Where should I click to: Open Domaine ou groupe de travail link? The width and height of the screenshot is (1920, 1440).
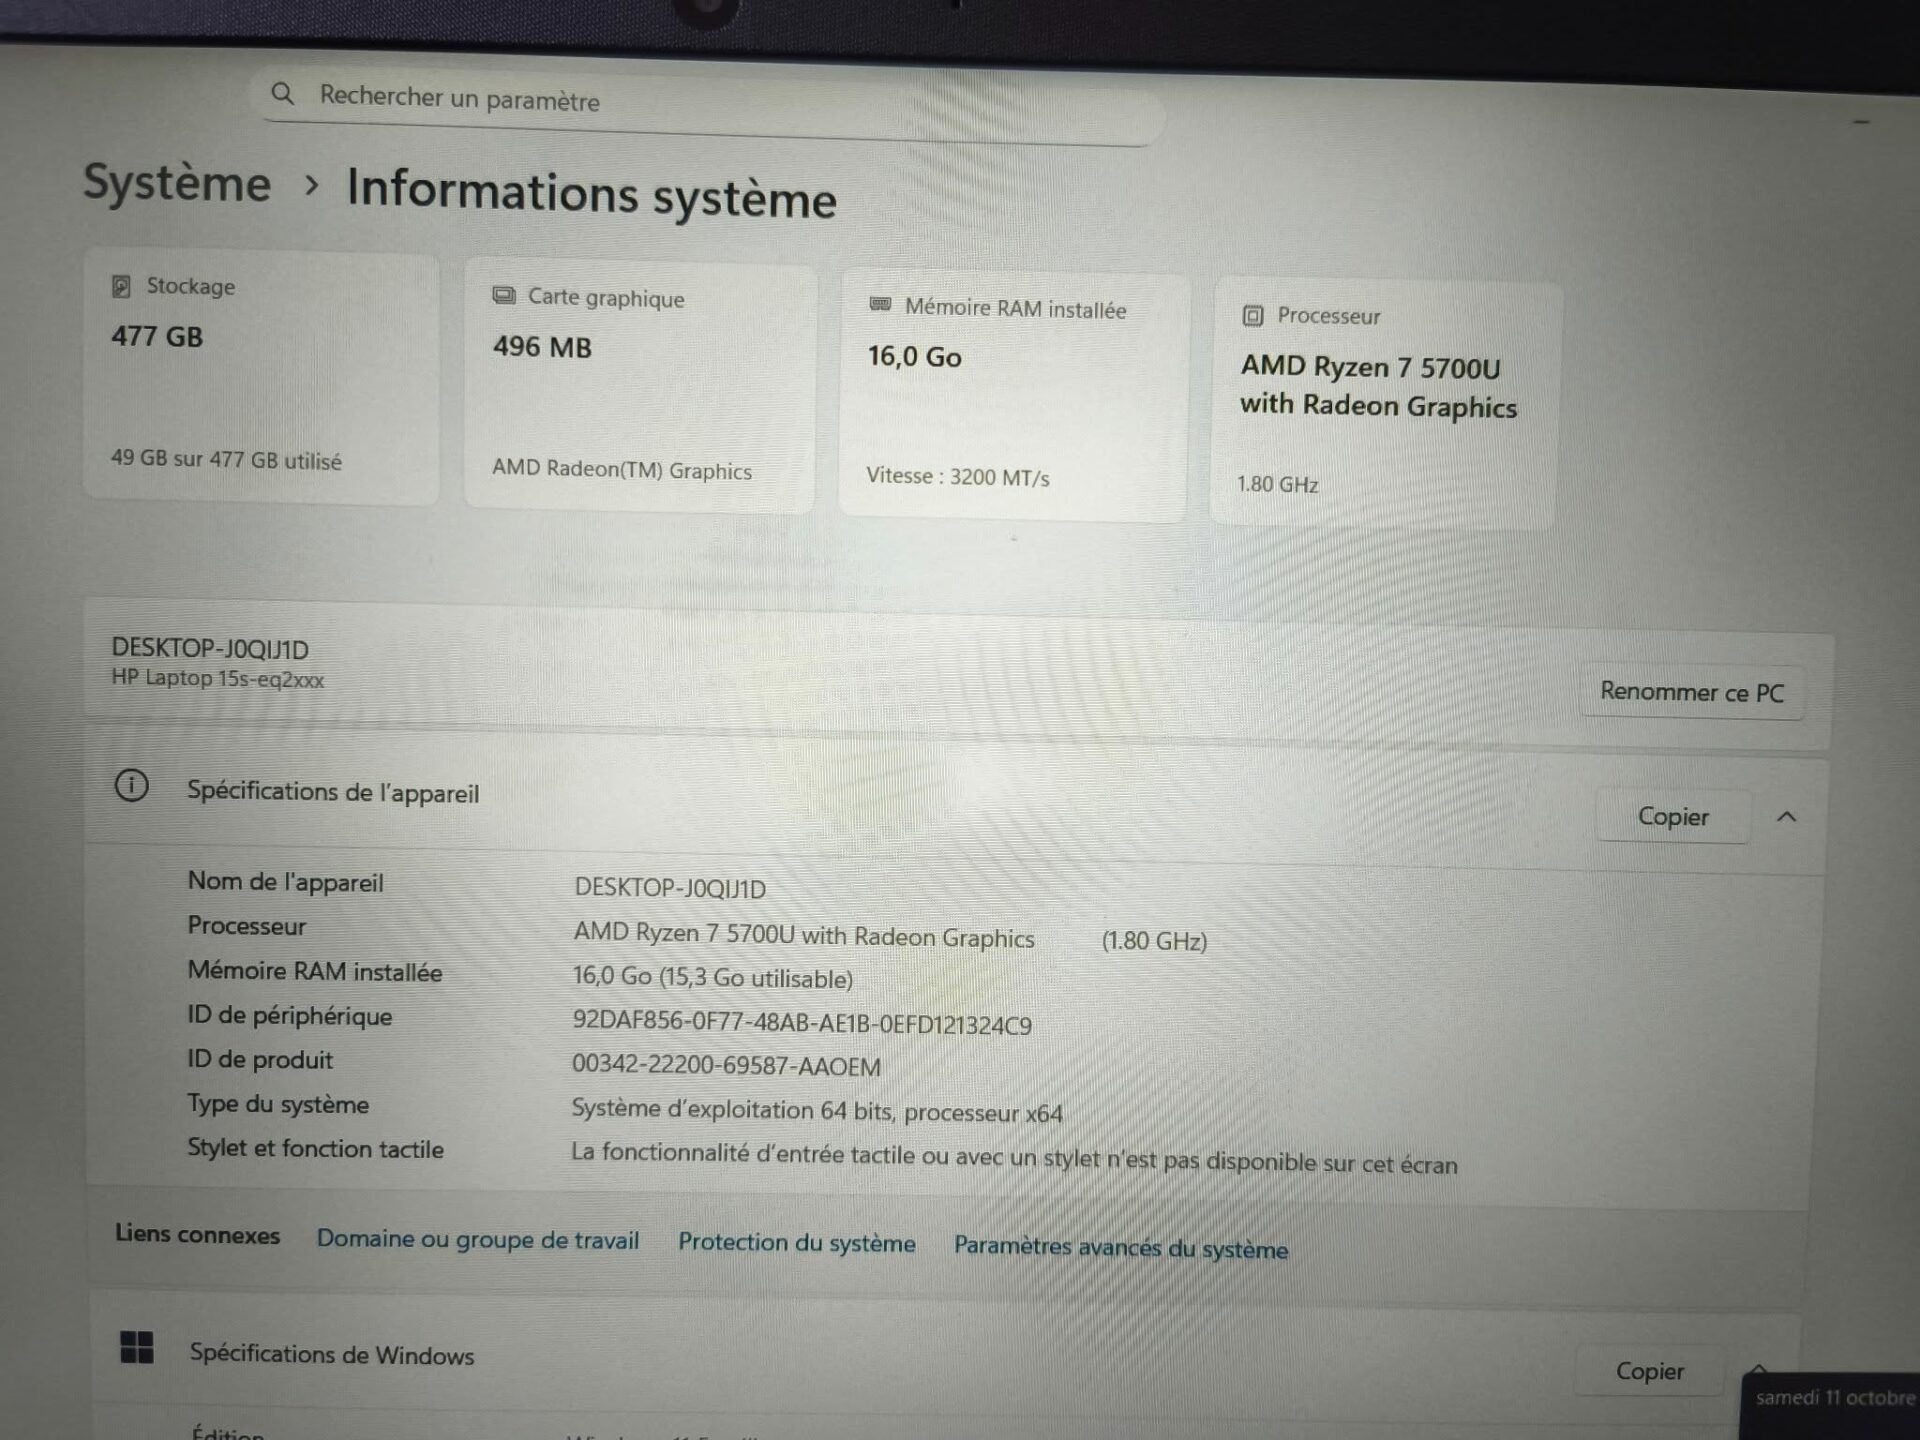477,1240
